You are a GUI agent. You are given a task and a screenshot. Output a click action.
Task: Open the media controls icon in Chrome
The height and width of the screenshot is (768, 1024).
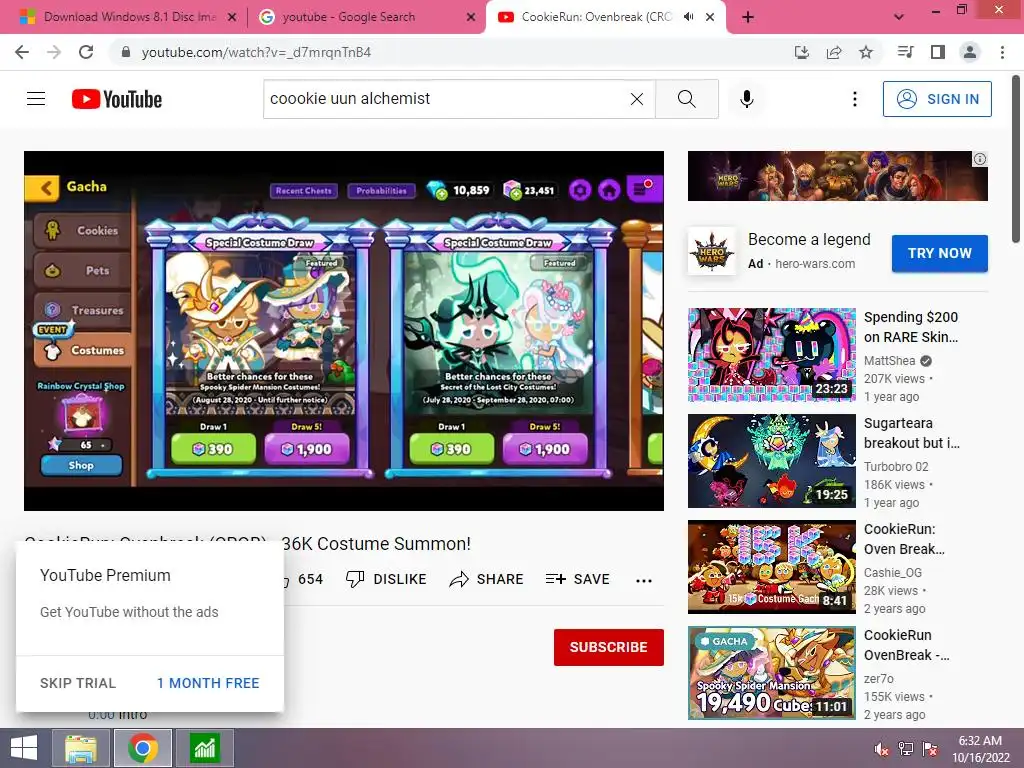click(x=906, y=52)
